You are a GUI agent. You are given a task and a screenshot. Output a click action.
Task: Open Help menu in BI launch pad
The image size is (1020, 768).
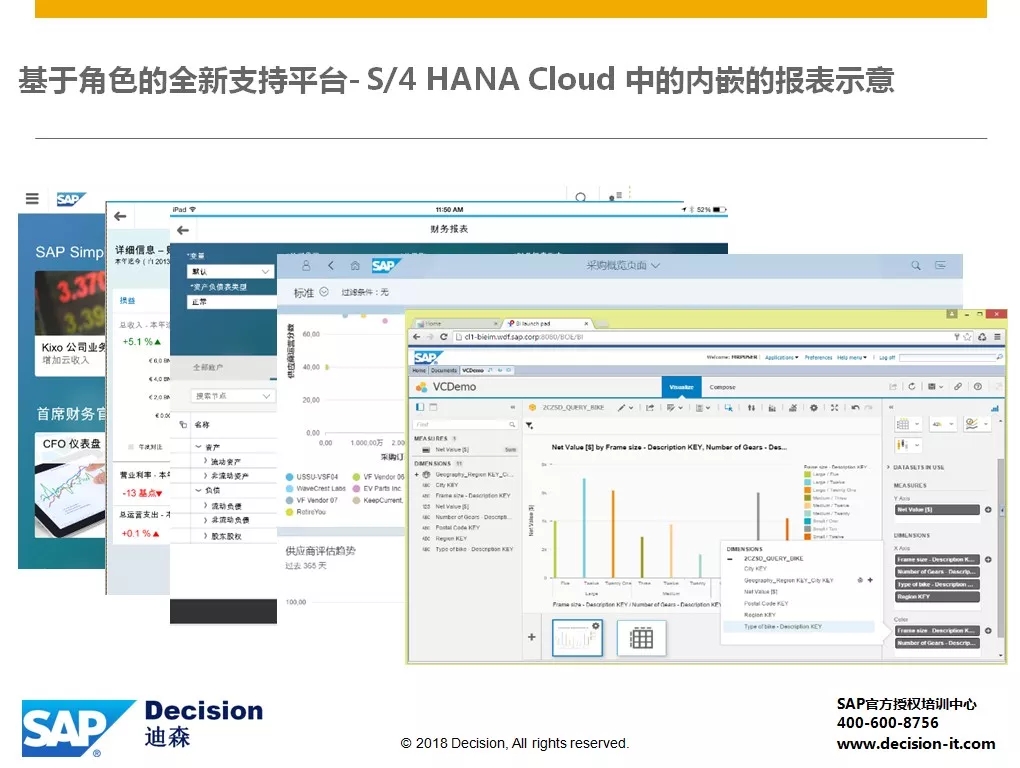(x=852, y=357)
